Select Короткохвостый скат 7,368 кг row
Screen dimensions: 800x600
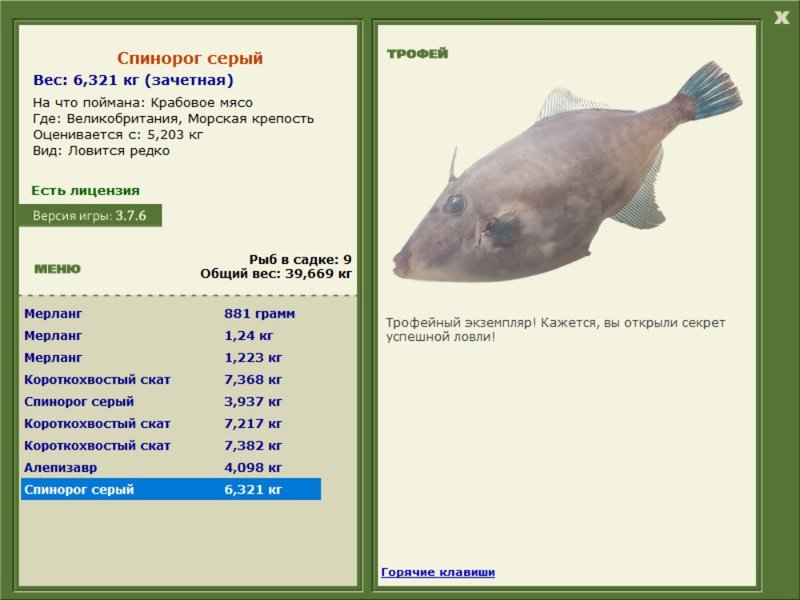click(x=171, y=380)
